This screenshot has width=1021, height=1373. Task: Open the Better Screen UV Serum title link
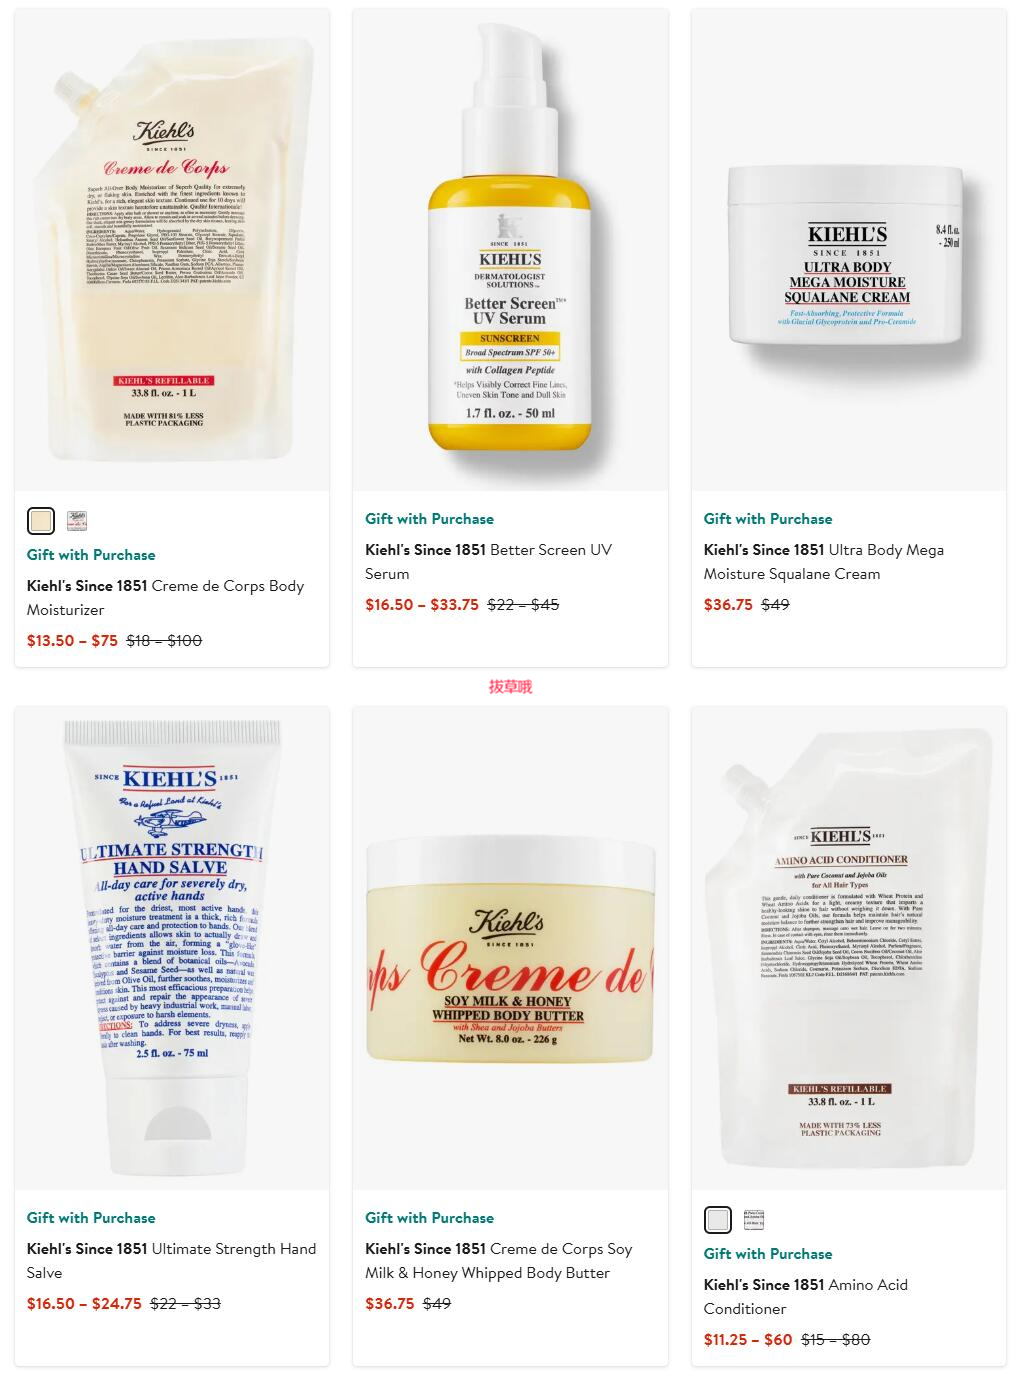coord(488,562)
